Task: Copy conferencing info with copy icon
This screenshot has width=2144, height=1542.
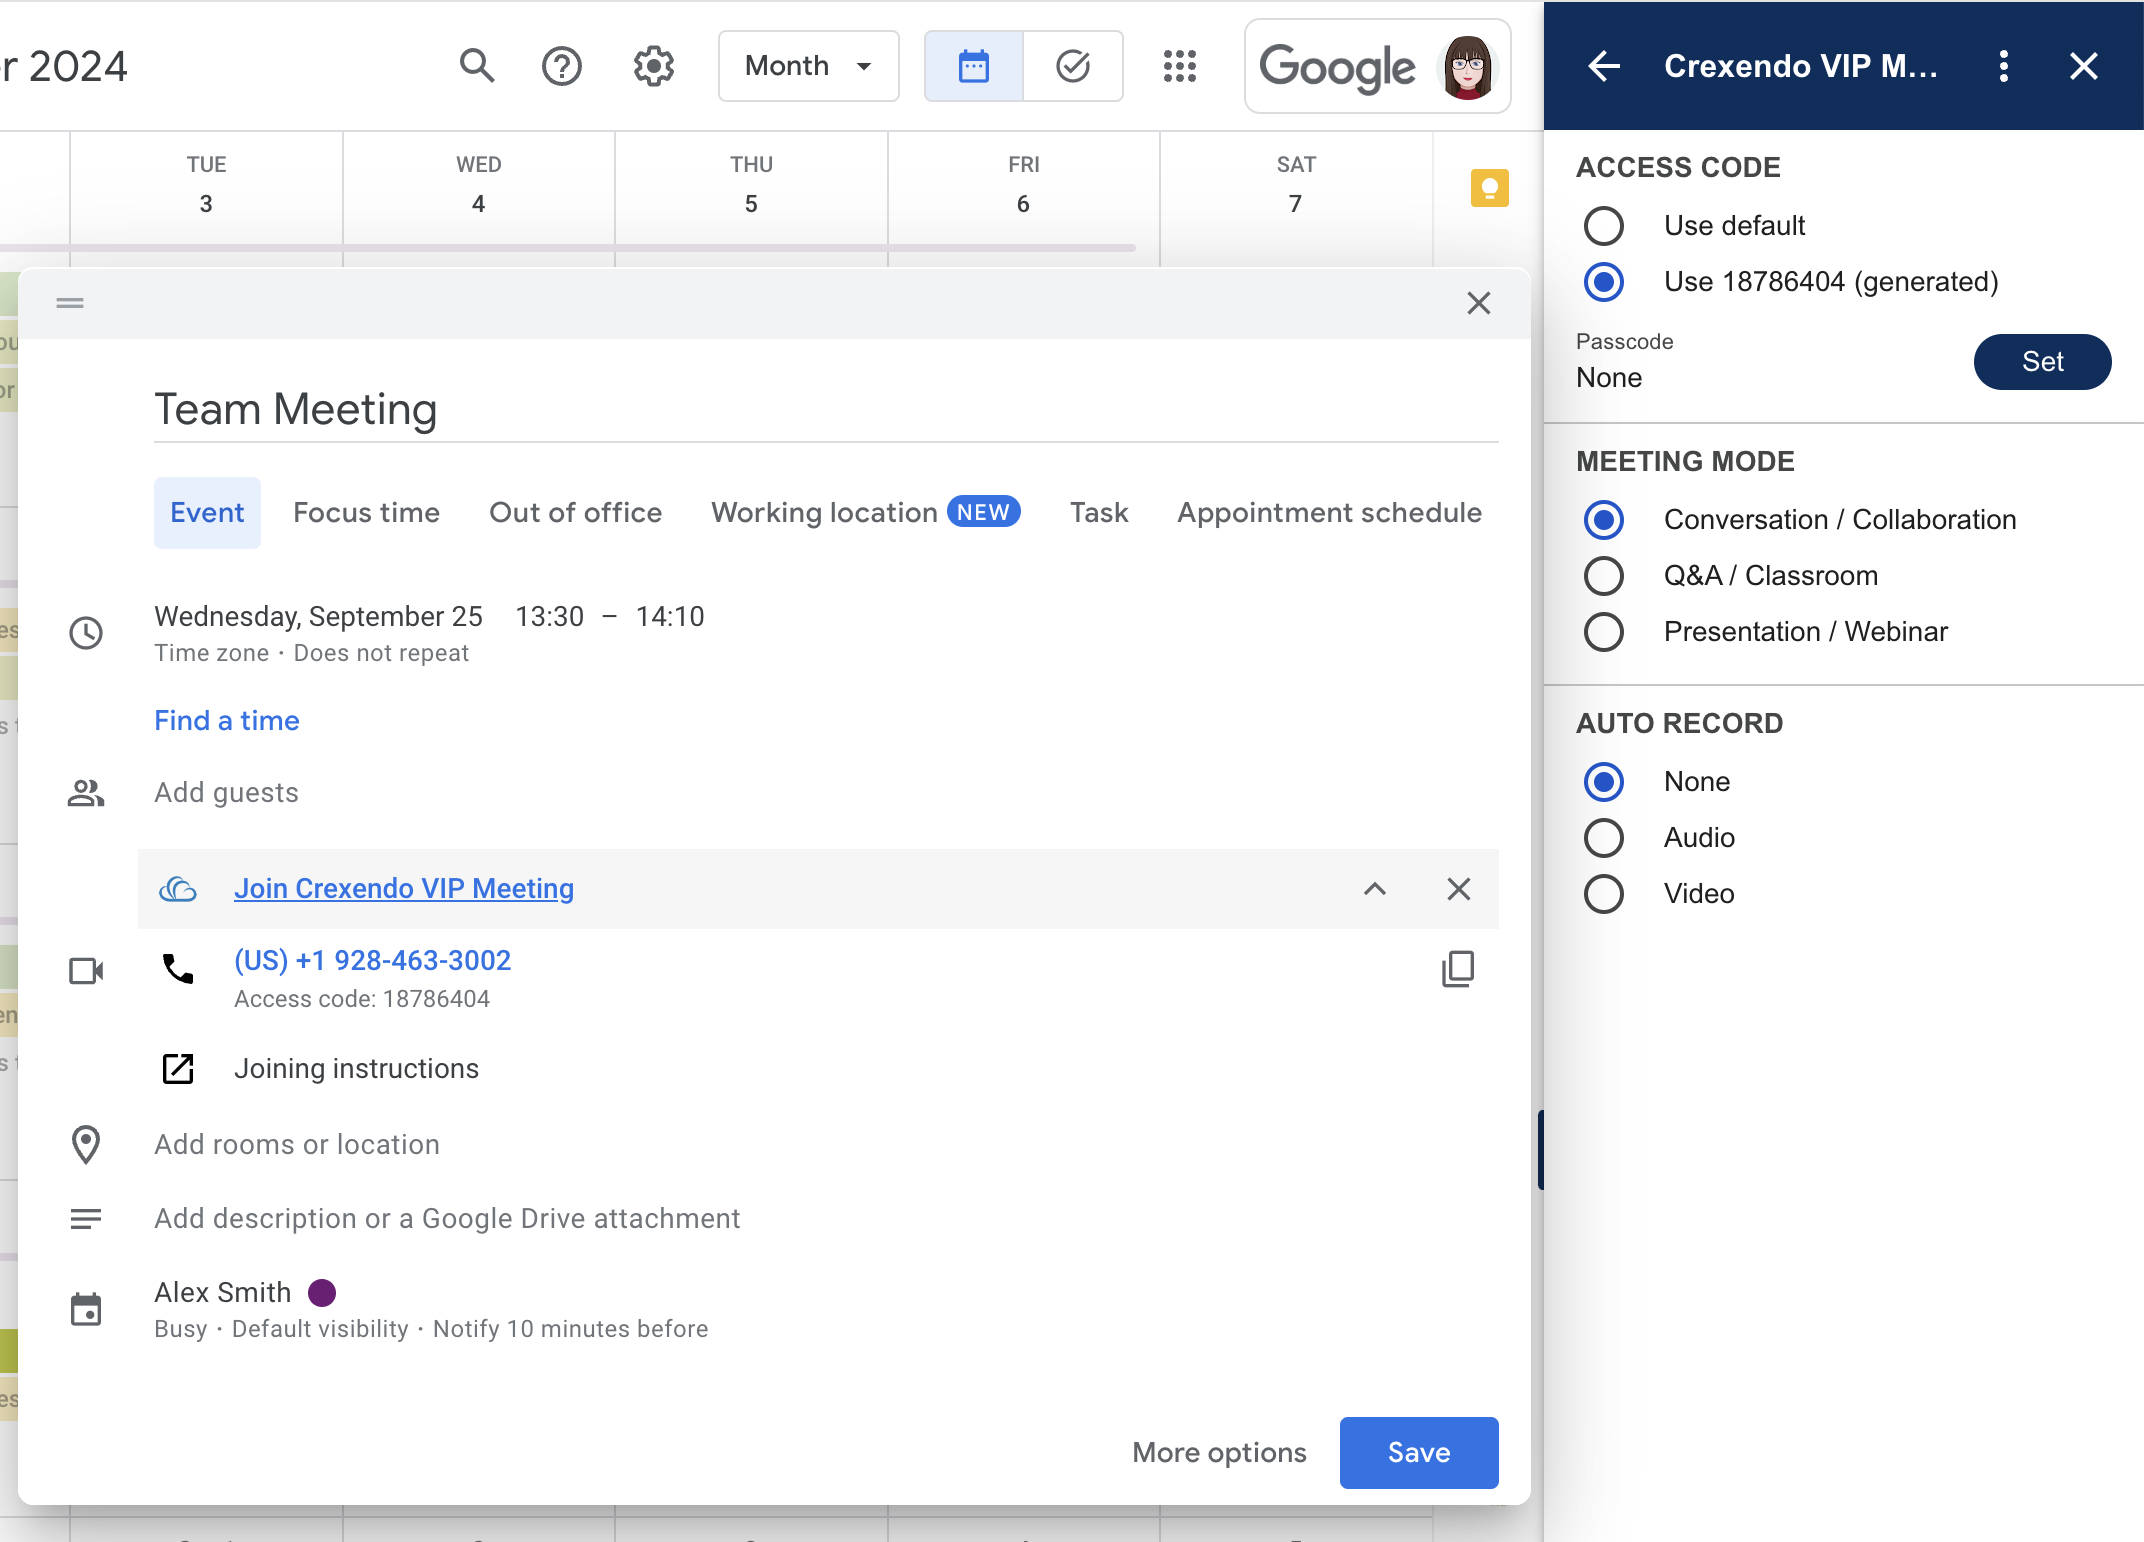Action: tap(1457, 969)
